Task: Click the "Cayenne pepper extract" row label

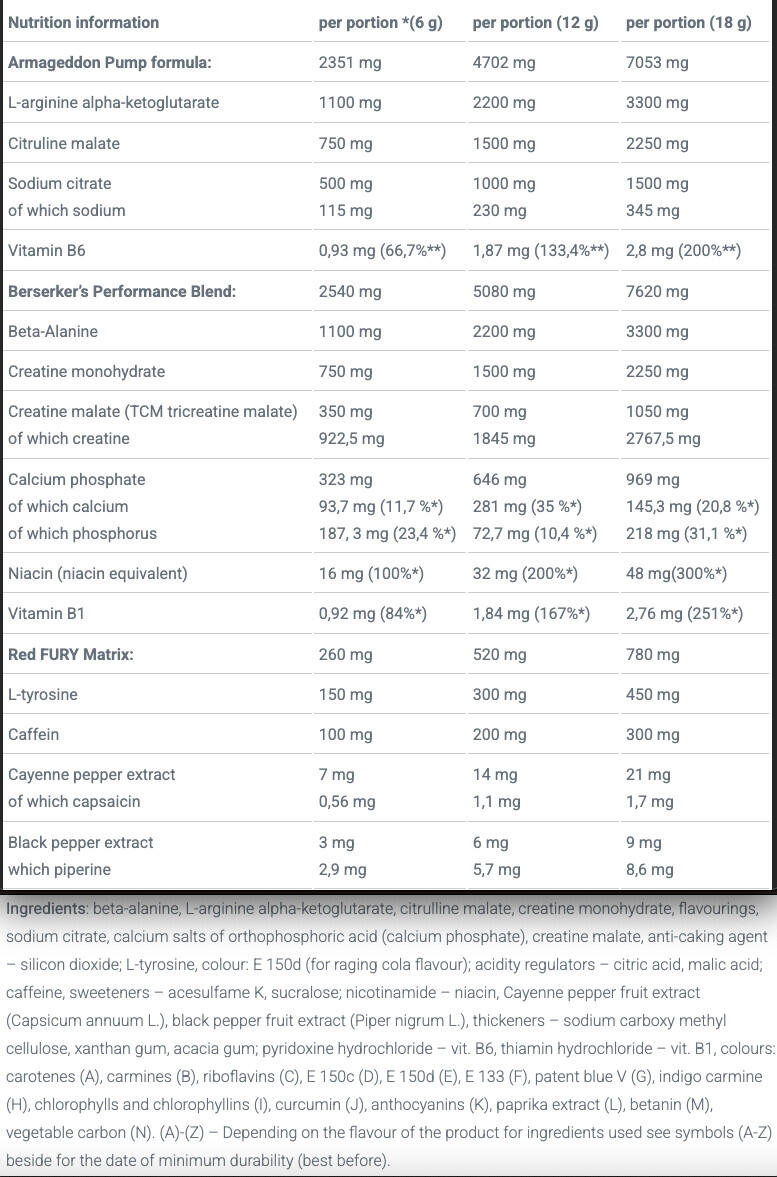Action: (x=92, y=774)
